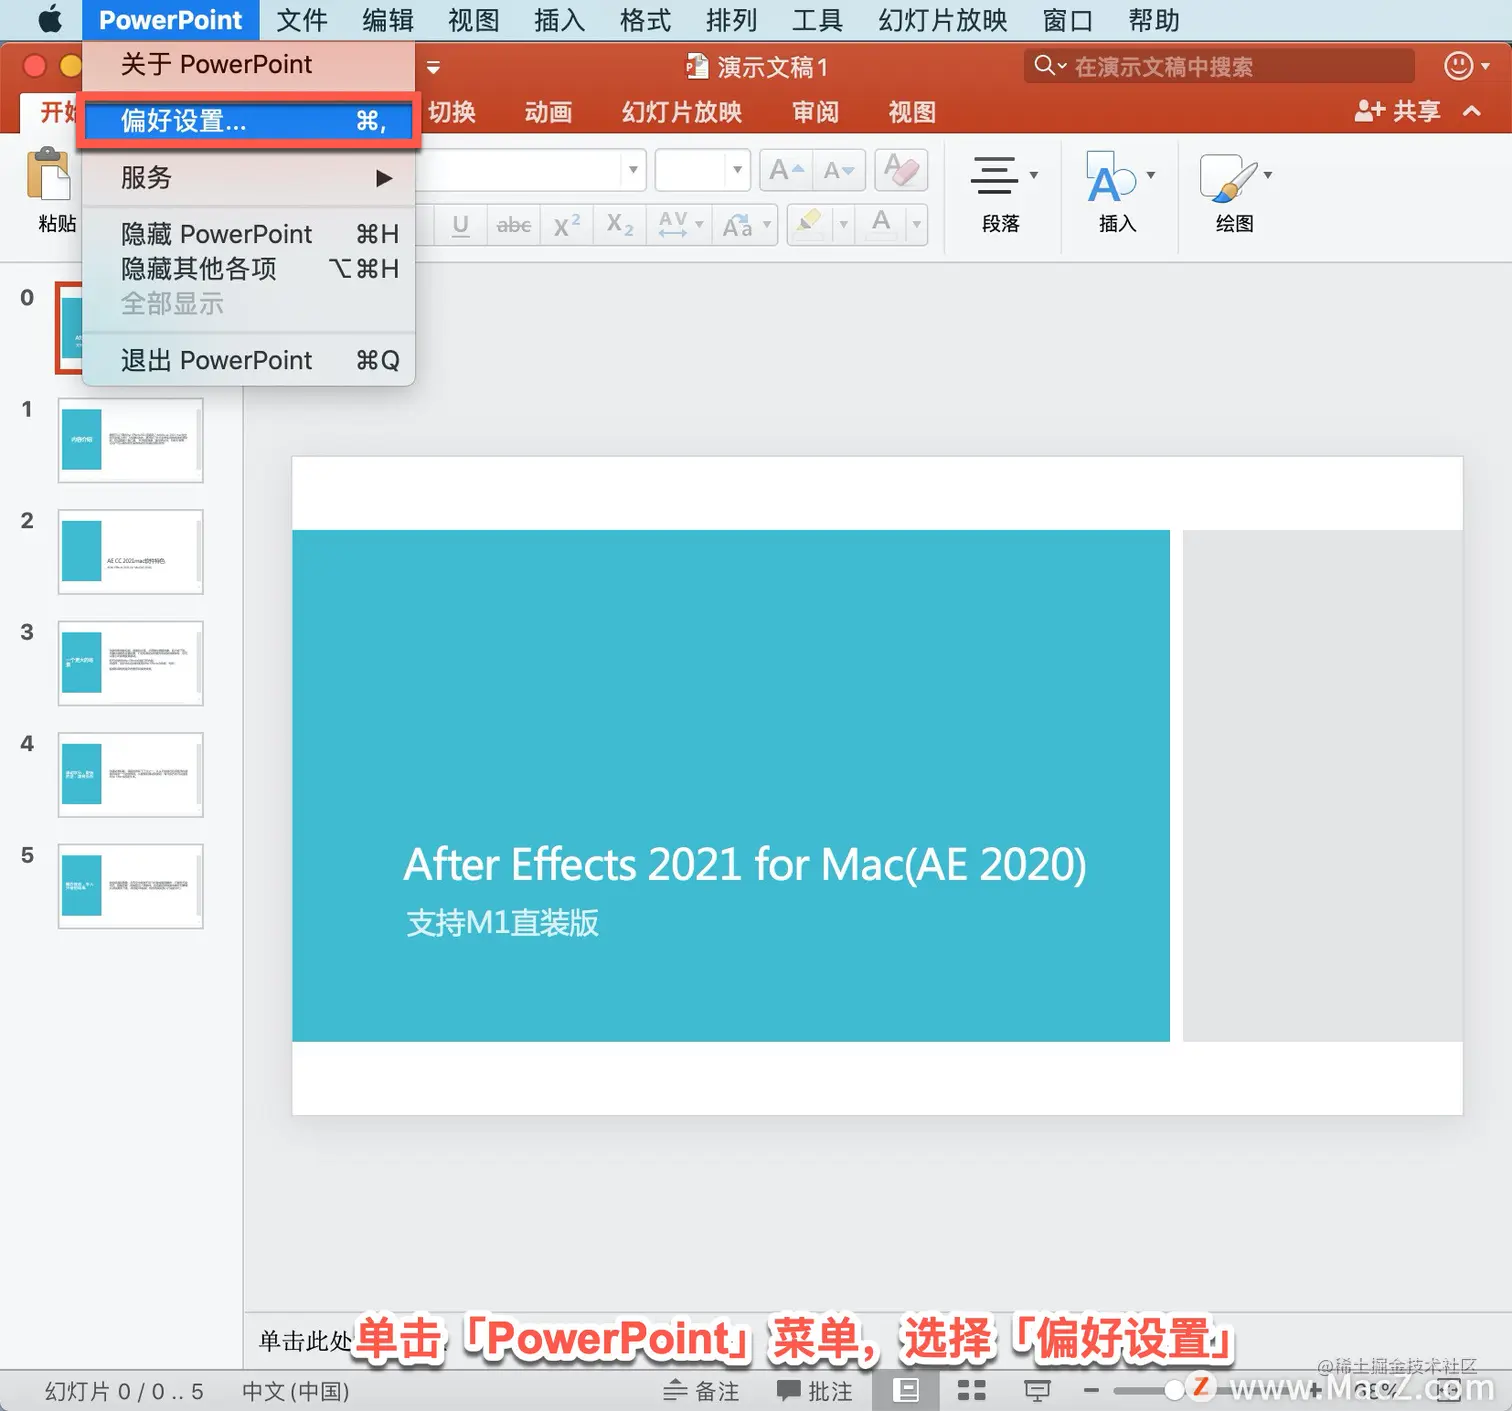The width and height of the screenshot is (1512, 1411).
Task: Expand the font color dropdown arrow
Action: (x=916, y=225)
